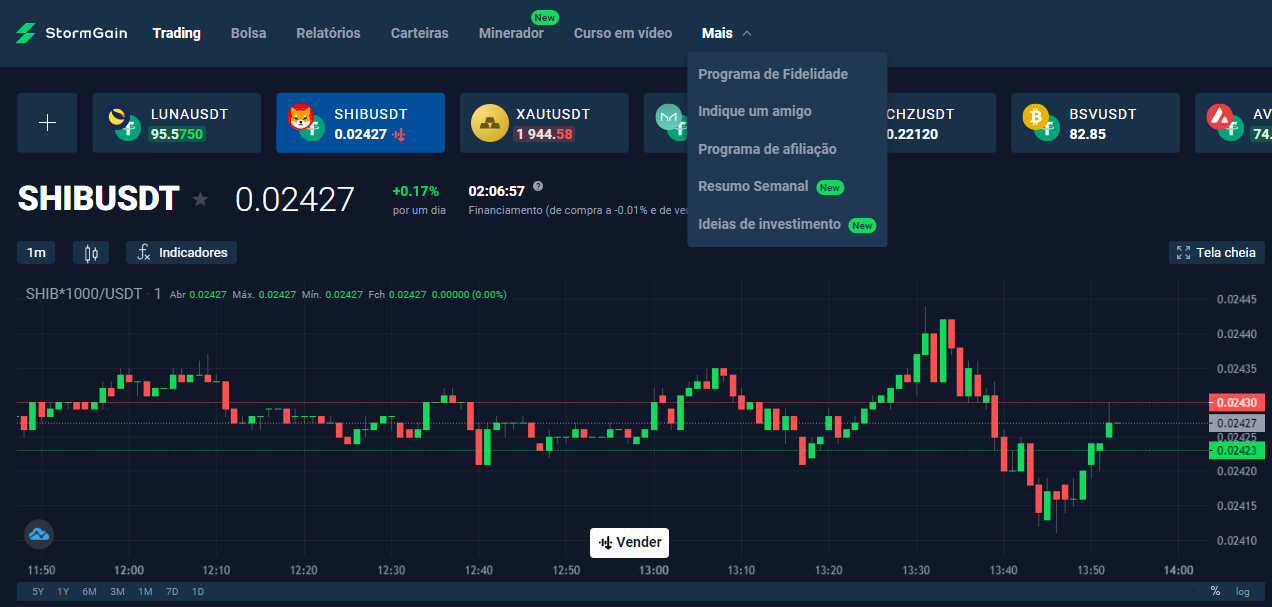The height and width of the screenshot is (607, 1272).
Task: Click the Fullscreen expand arrows icon
Action: [x=1184, y=253]
